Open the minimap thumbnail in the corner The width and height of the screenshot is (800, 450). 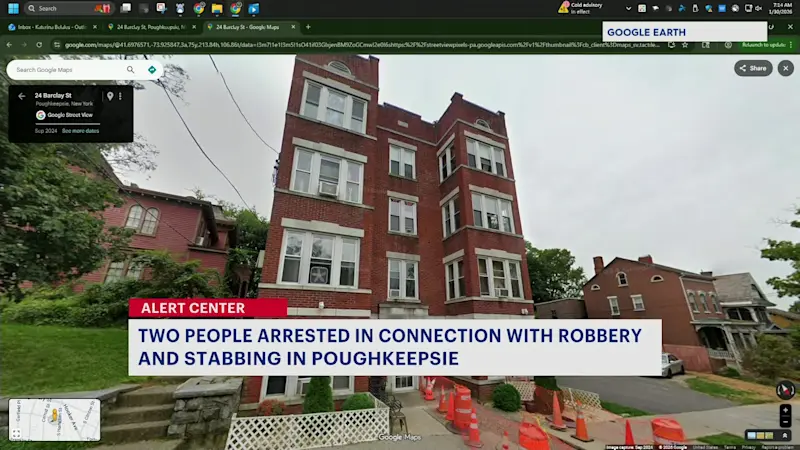(55, 419)
